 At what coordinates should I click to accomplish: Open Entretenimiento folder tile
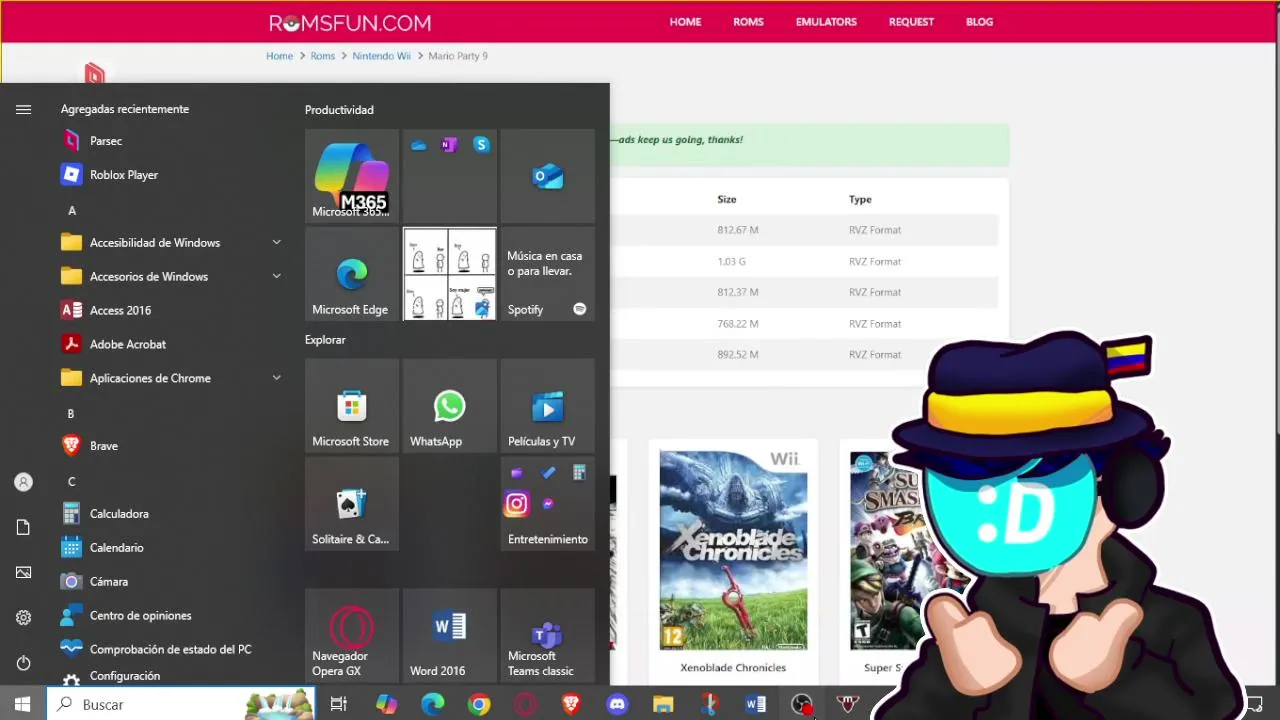(548, 504)
